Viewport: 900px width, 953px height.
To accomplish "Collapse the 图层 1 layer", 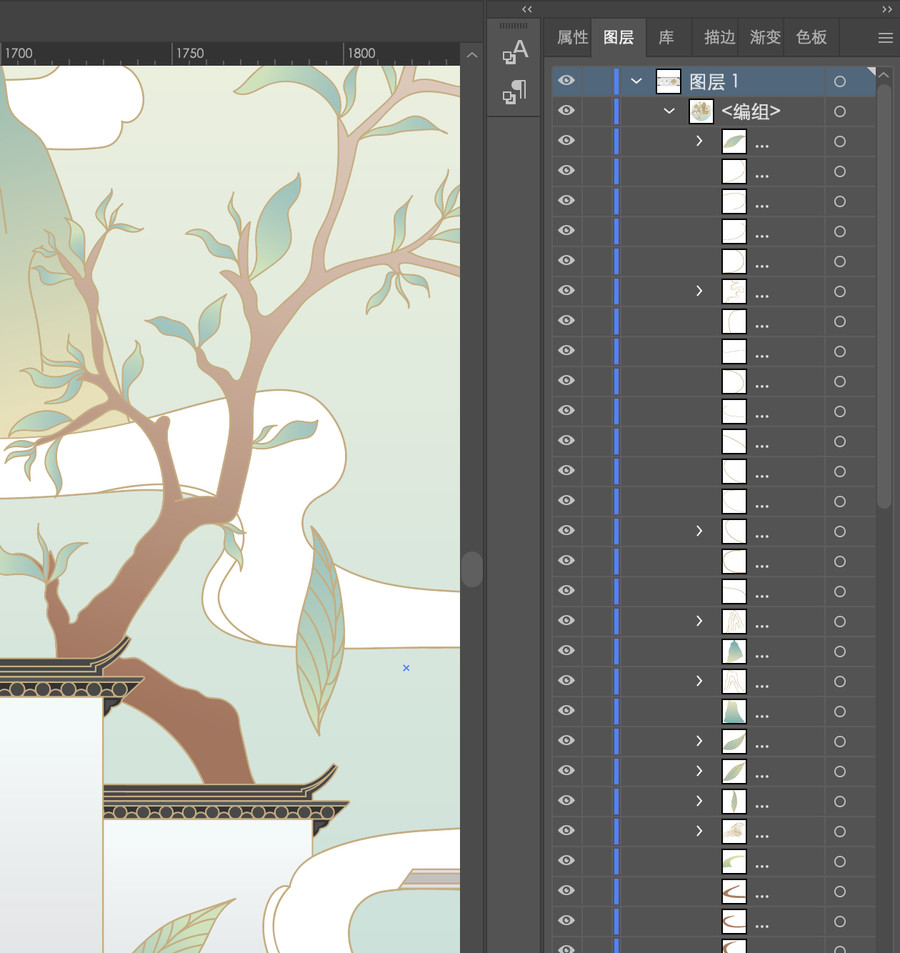I will click(x=636, y=81).
